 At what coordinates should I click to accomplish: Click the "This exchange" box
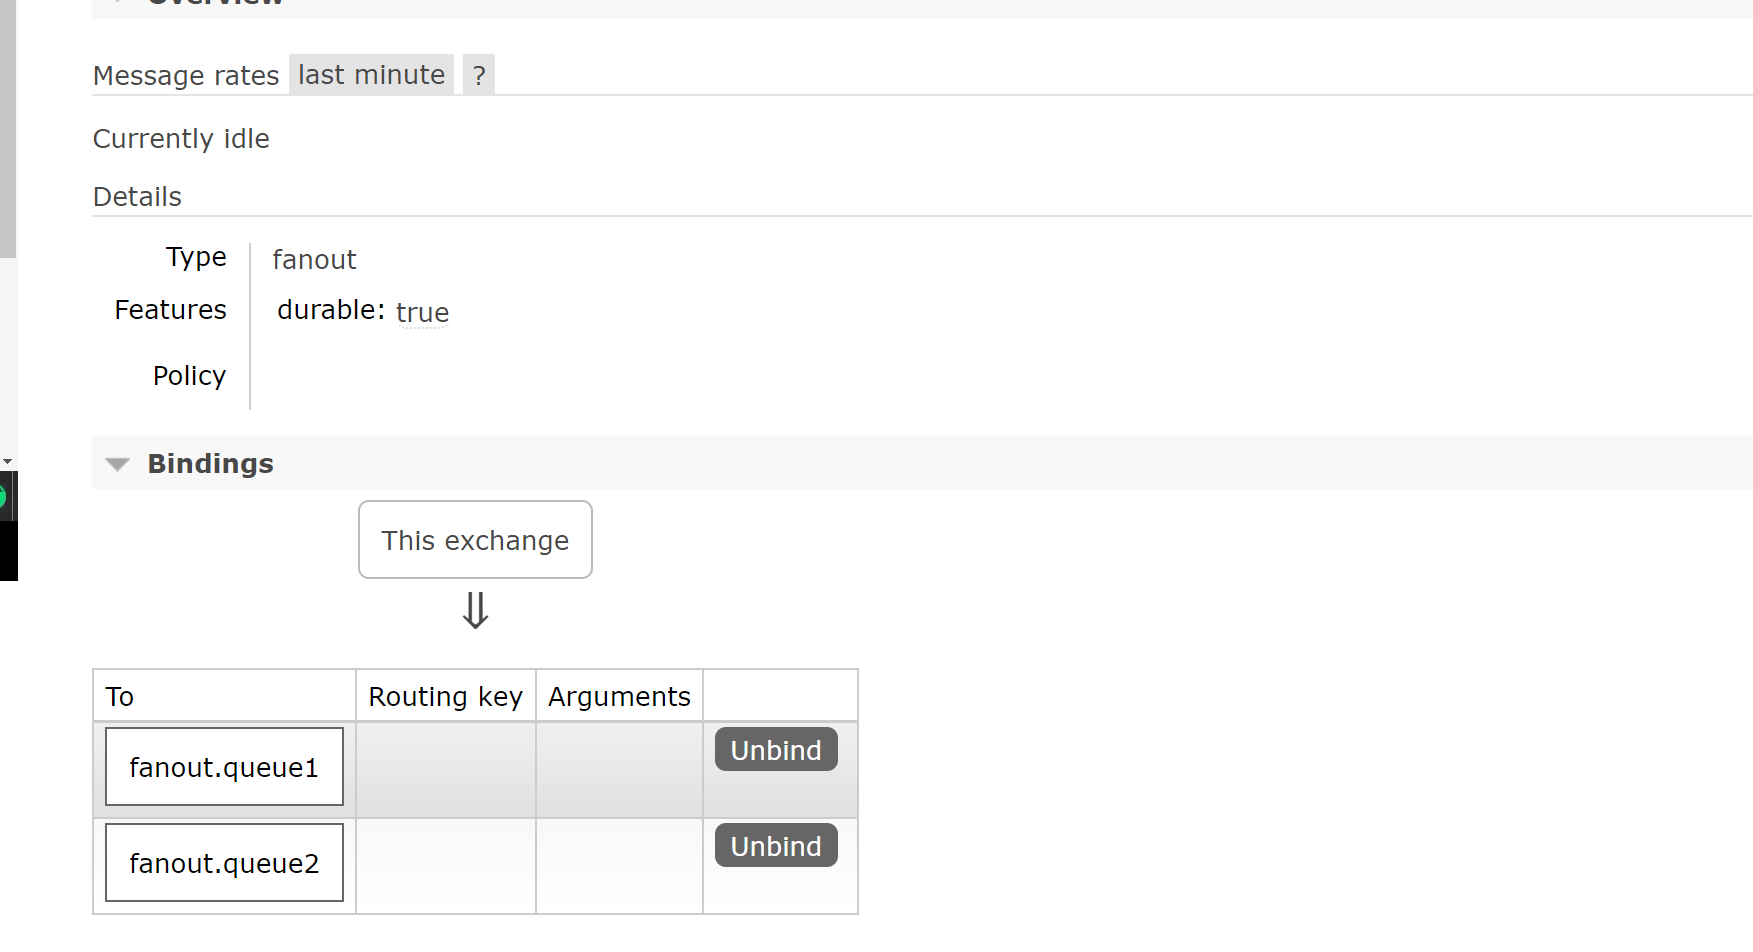point(475,540)
